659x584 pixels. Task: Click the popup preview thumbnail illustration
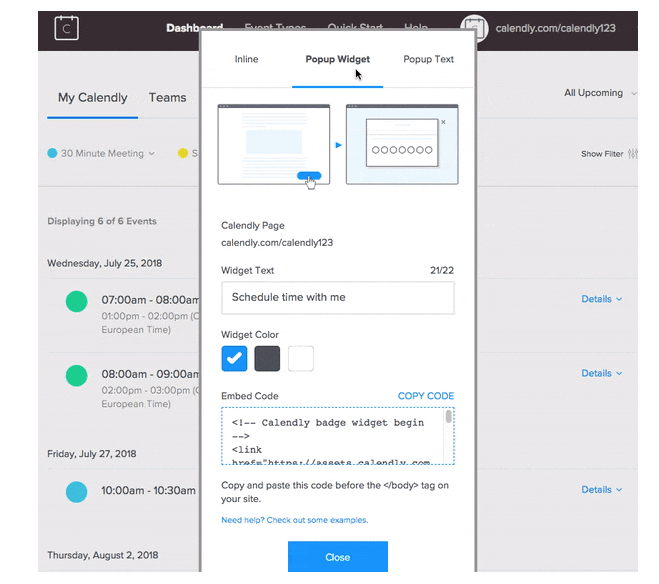(x=402, y=145)
